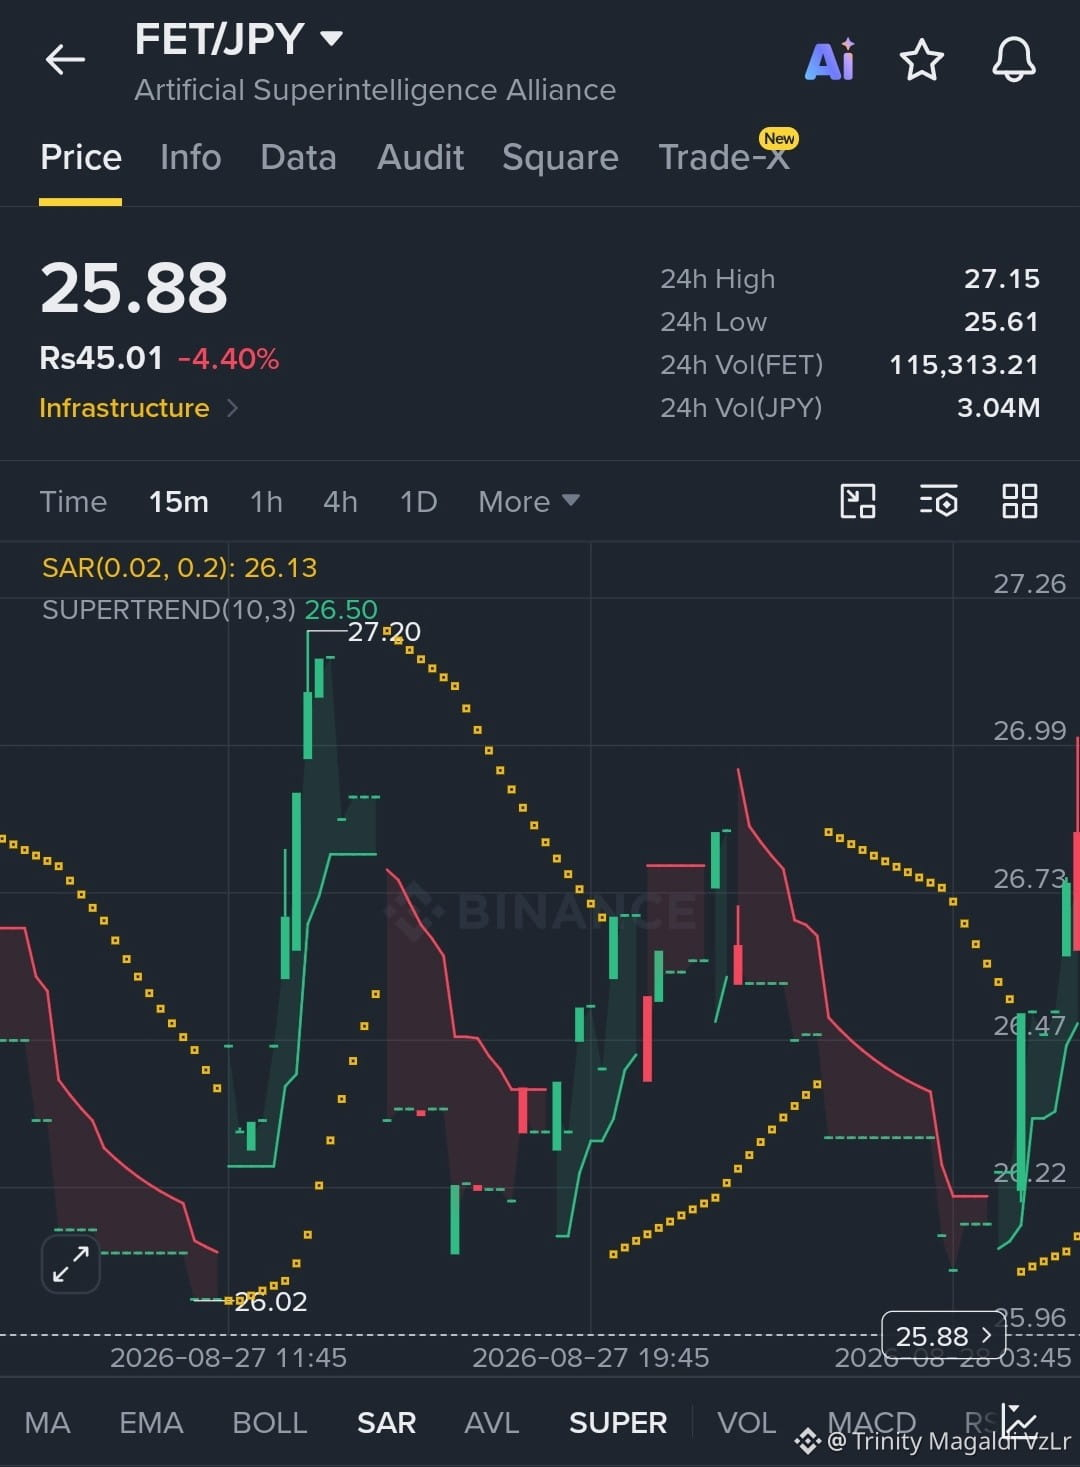This screenshot has height=1467, width=1080.
Task: Toggle the VOL sub-indicator
Action: (746, 1422)
